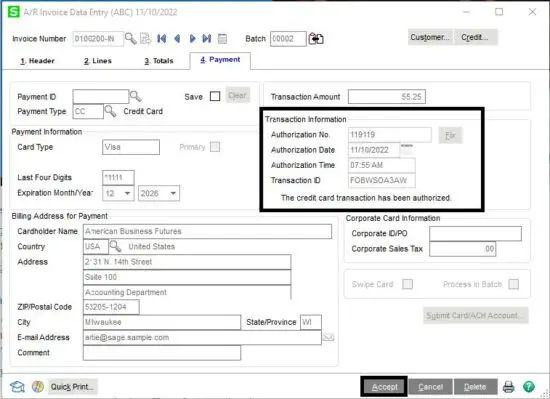This screenshot has width=550, height=399.
Task: Open the Authorization Date calendar picker
Action: (x=407, y=150)
